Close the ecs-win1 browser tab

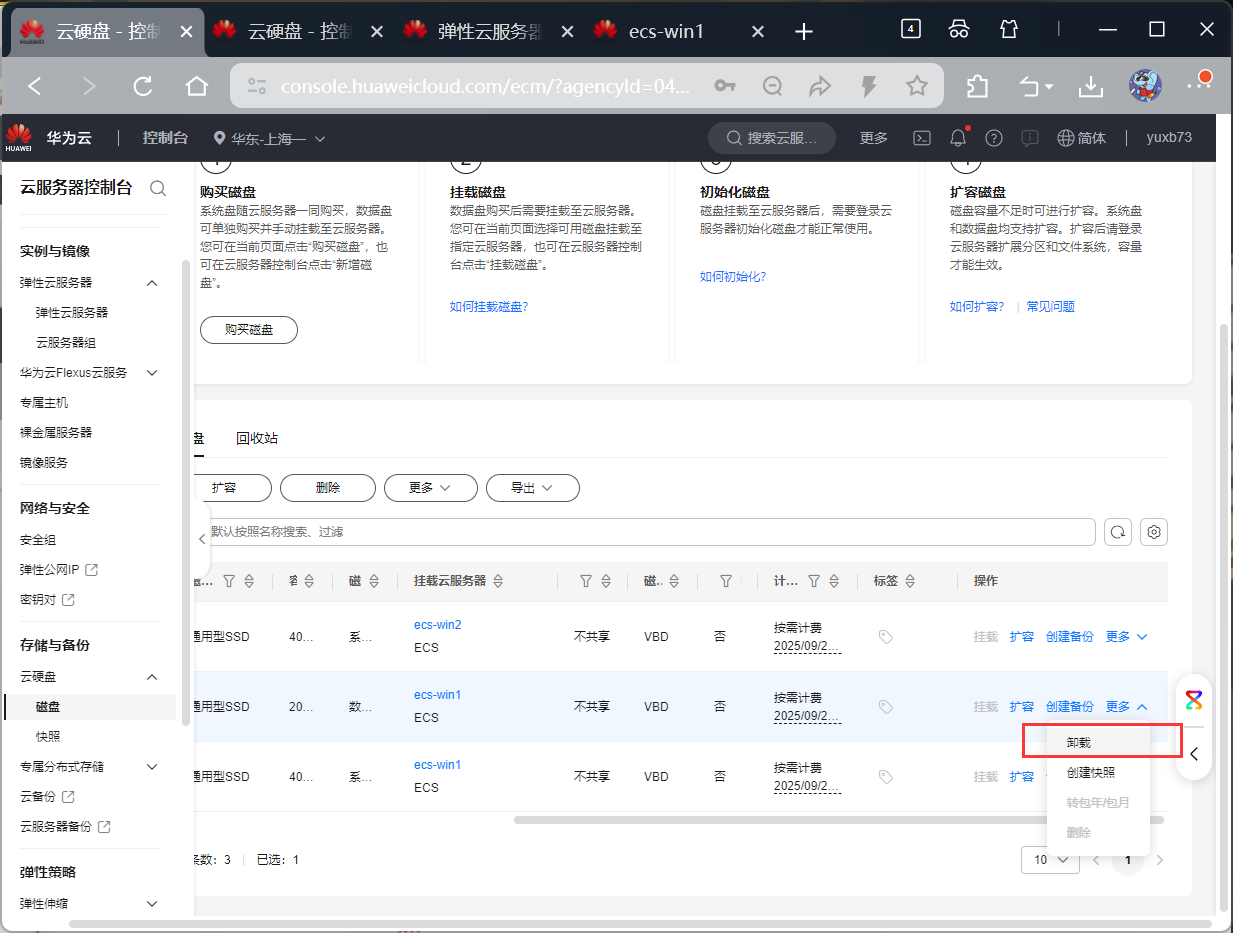coord(757,31)
